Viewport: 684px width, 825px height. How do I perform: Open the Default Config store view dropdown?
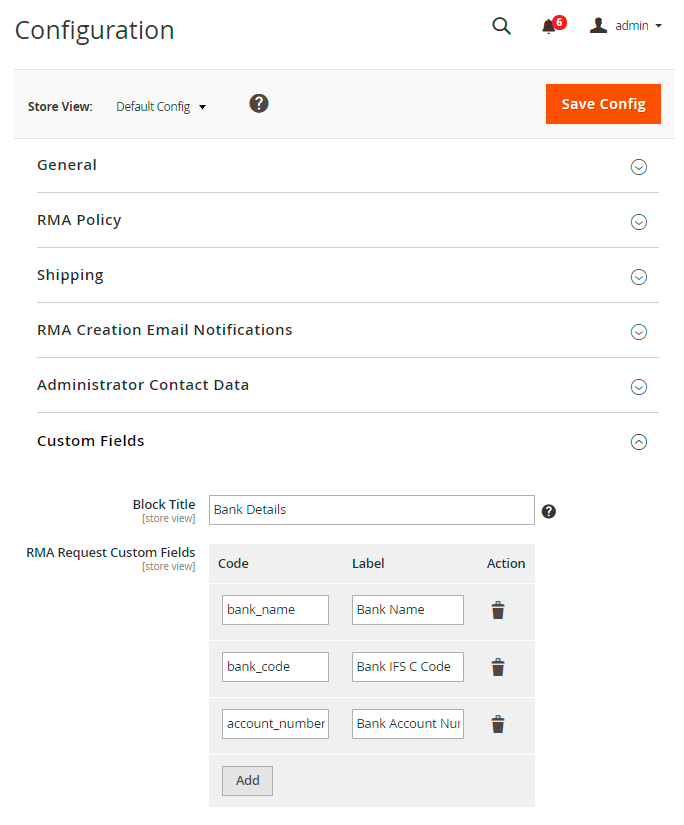point(160,106)
